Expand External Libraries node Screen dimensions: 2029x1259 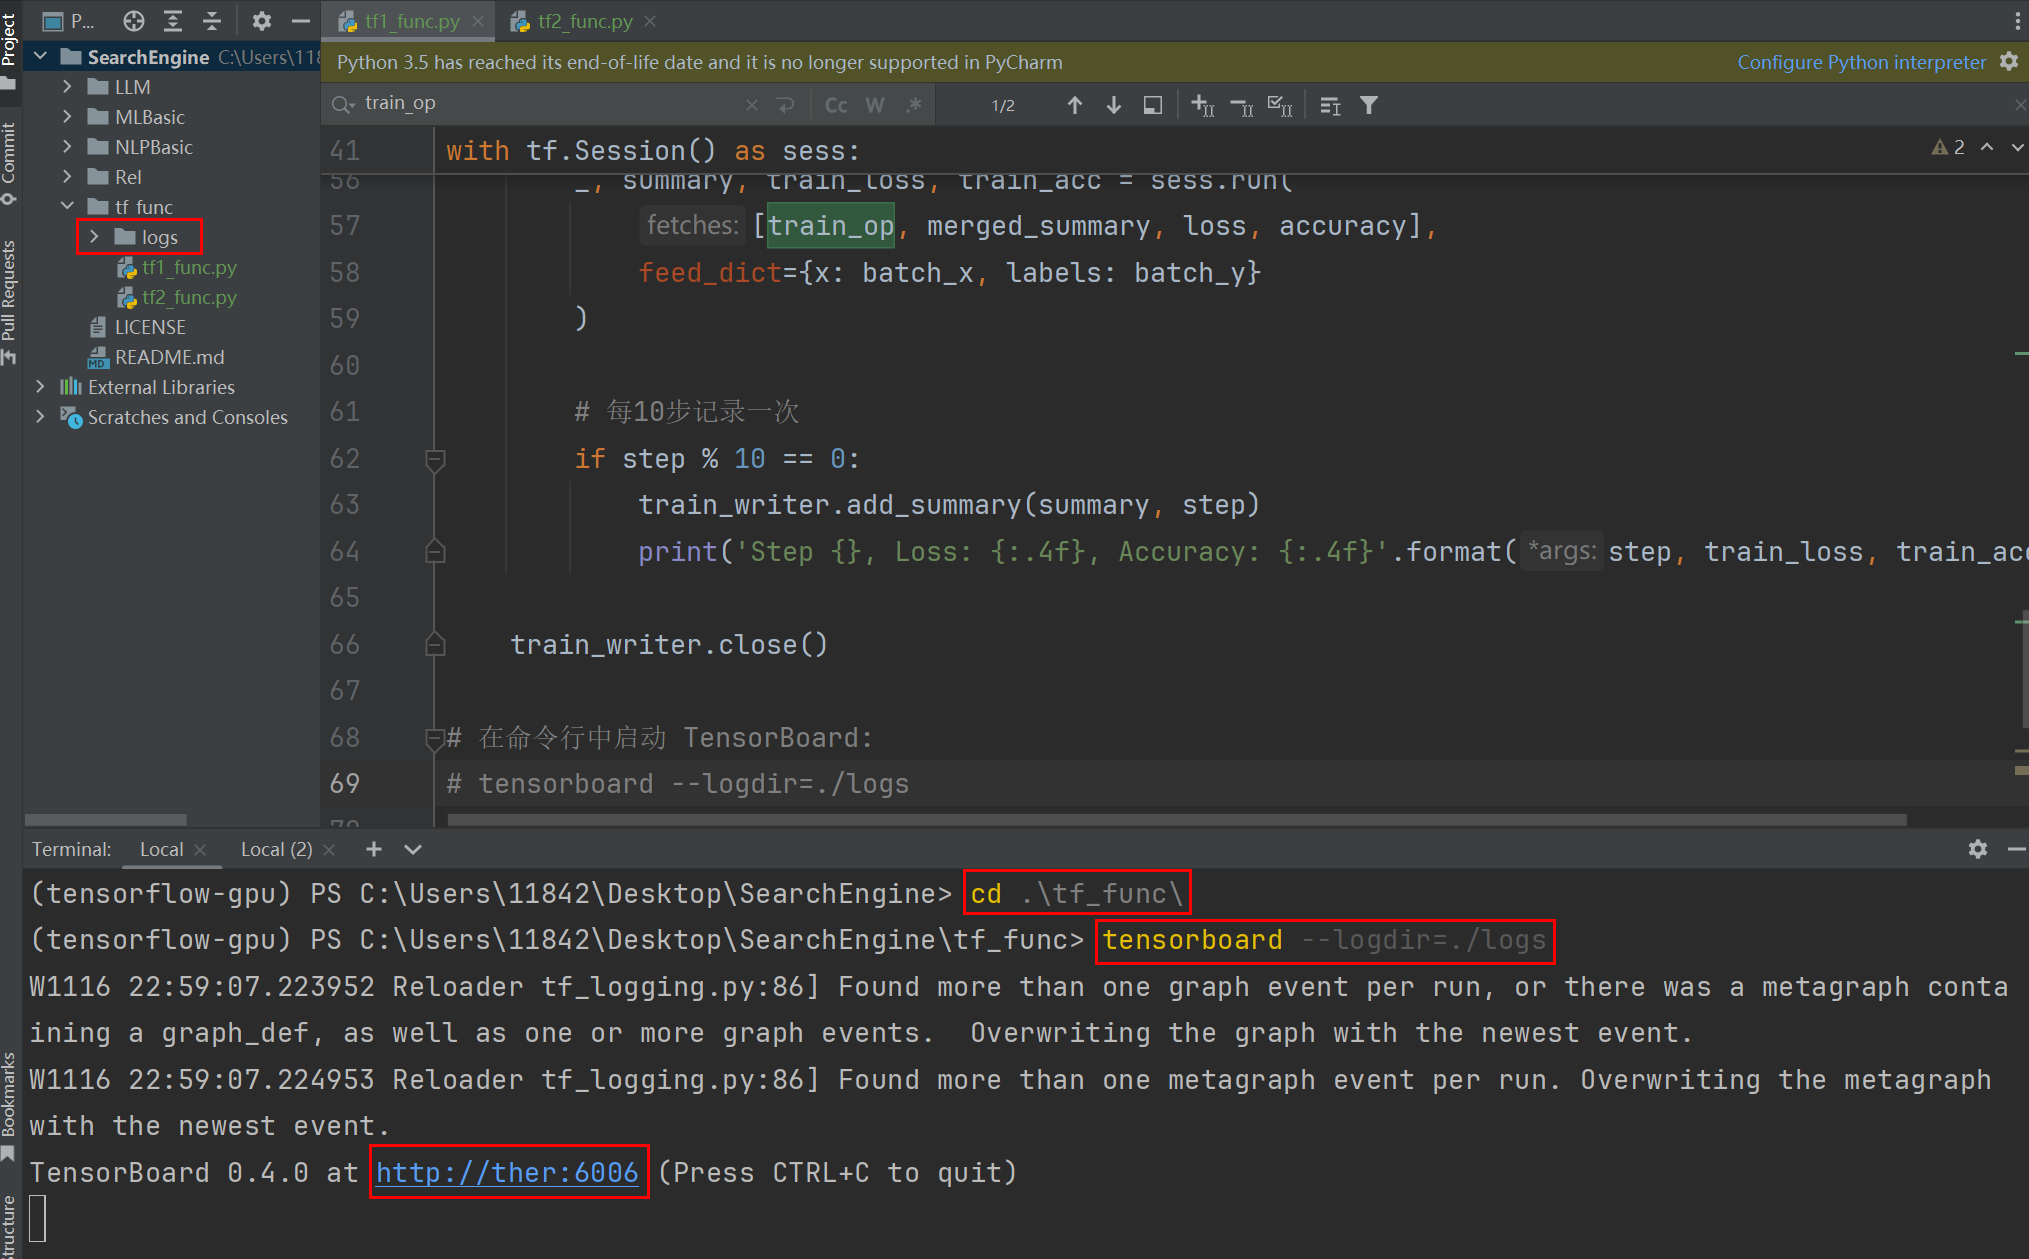pyautogui.click(x=40, y=387)
